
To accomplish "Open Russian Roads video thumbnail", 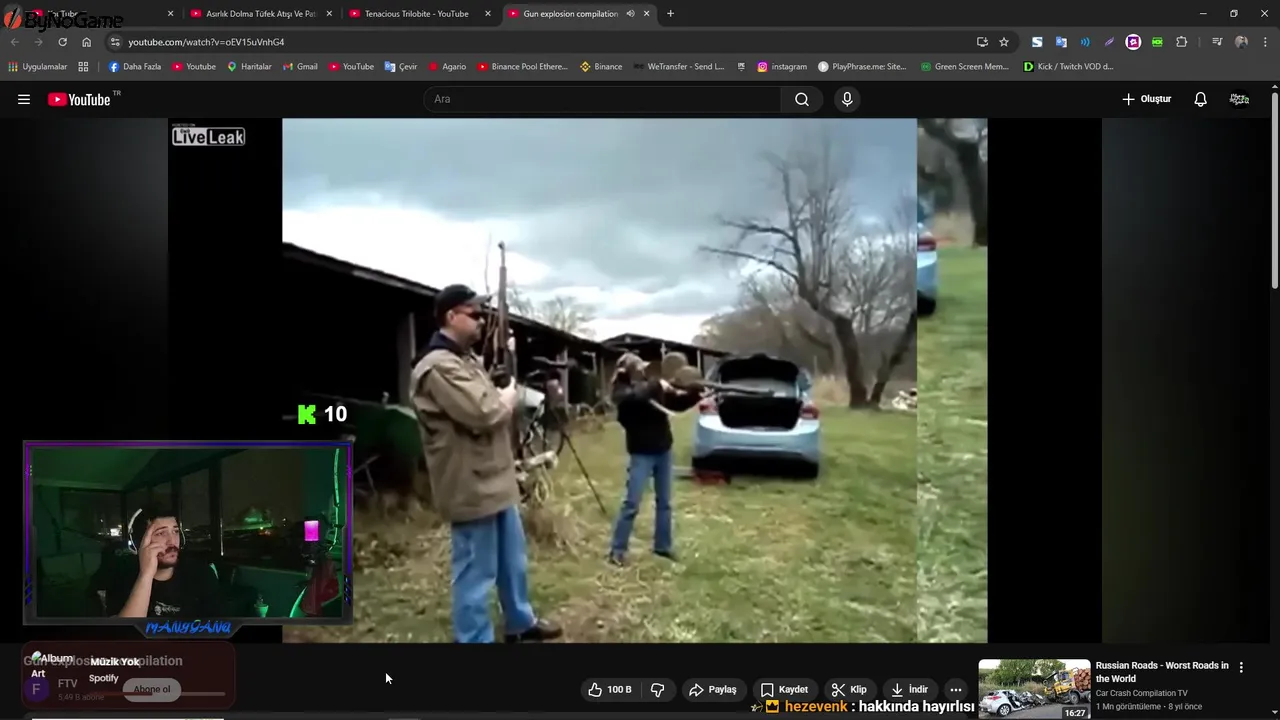I will (1034, 688).
